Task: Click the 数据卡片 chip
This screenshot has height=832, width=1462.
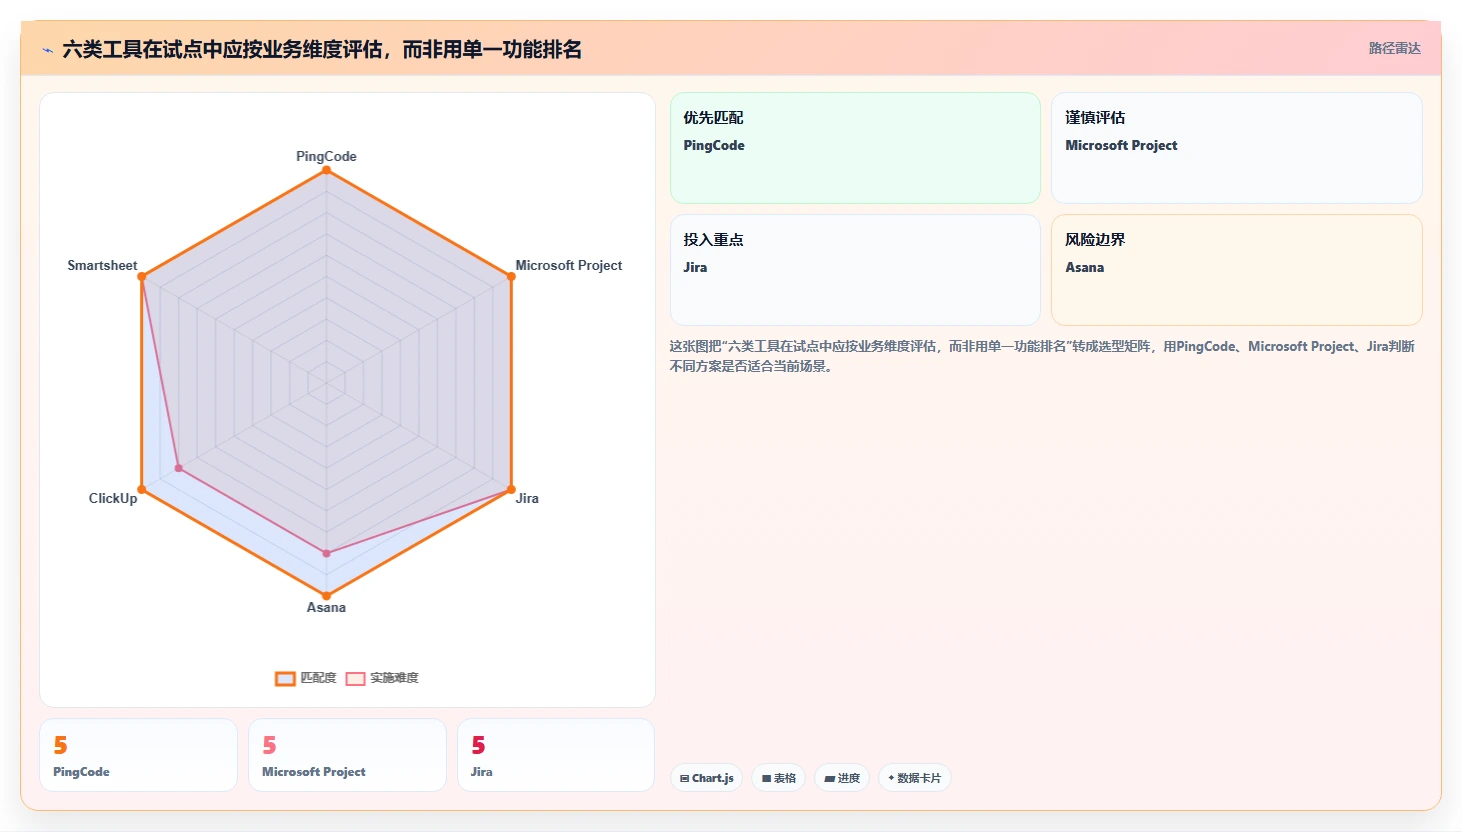Action: tap(915, 778)
